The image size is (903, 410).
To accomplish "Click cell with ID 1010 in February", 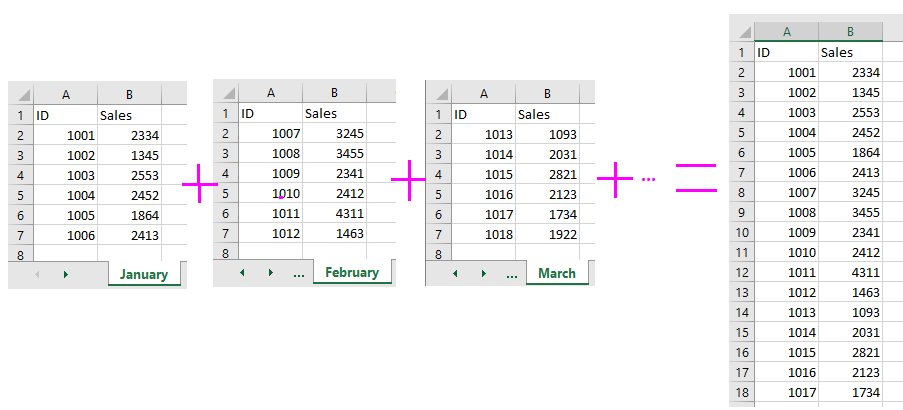I will click(x=271, y=193).
